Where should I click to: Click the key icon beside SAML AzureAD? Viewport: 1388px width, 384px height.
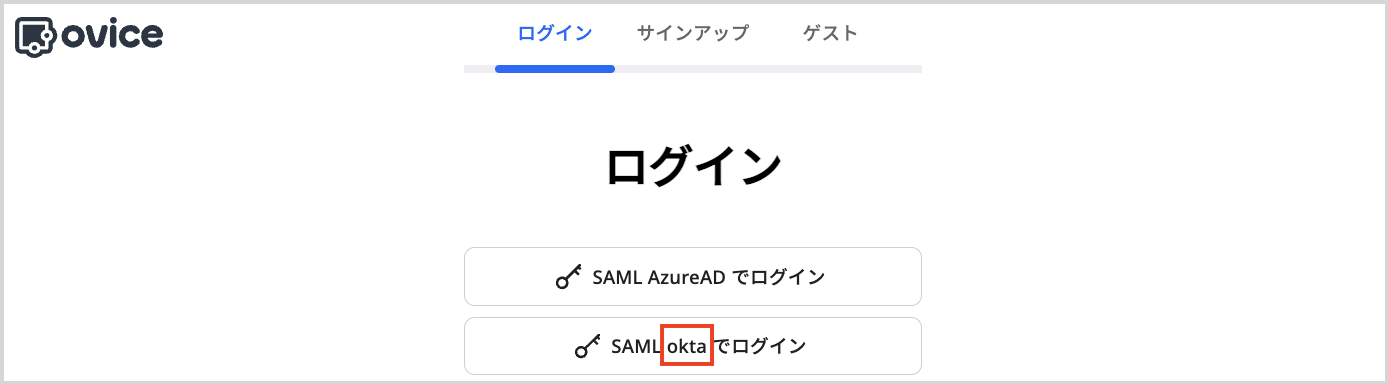point(569,278)
